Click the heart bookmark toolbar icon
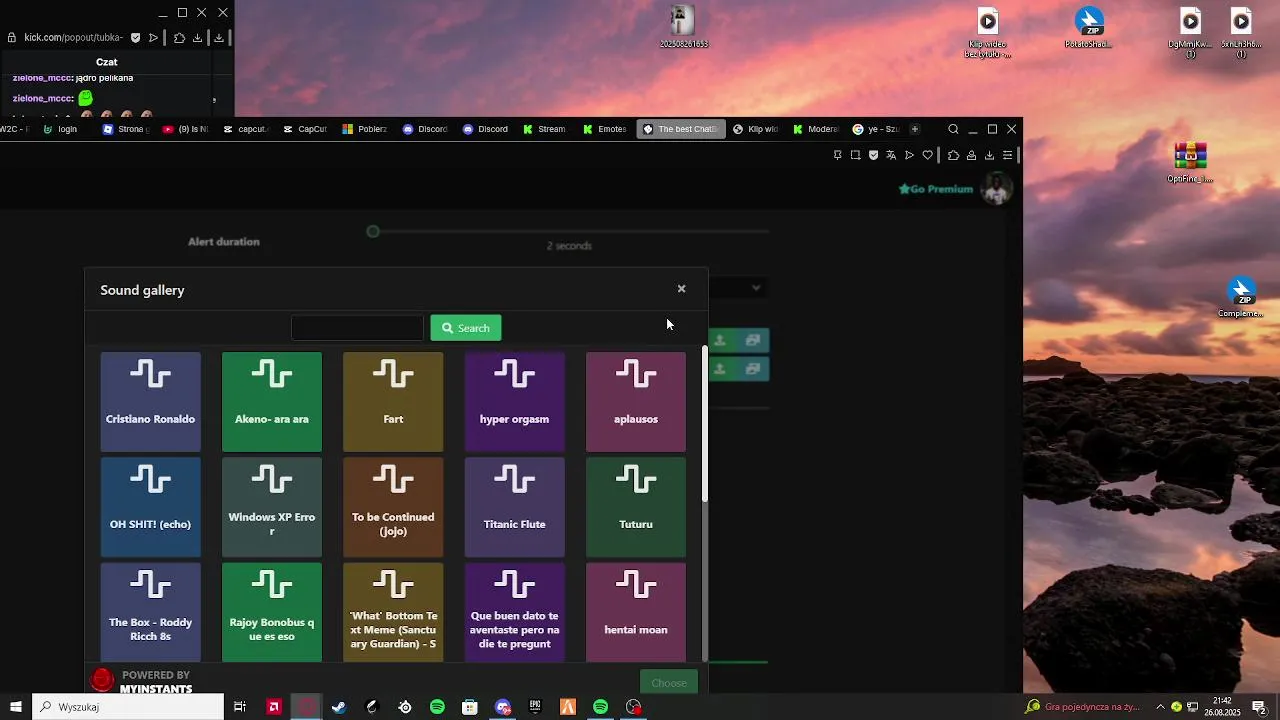Screen dimensions: 1280x720 pyautogui.click(x=927, y=155)
